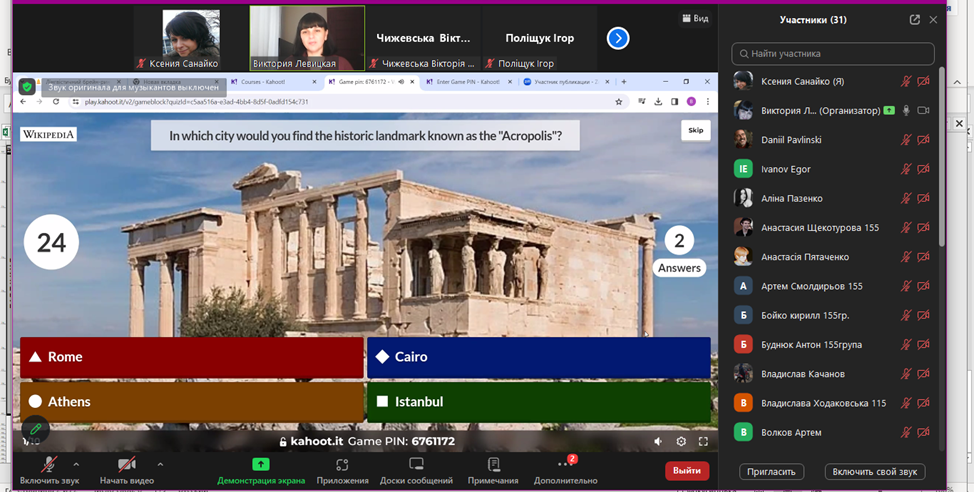Expand video options arrow beside camera
Screen dimensions: 974x492
pos(160,464)
